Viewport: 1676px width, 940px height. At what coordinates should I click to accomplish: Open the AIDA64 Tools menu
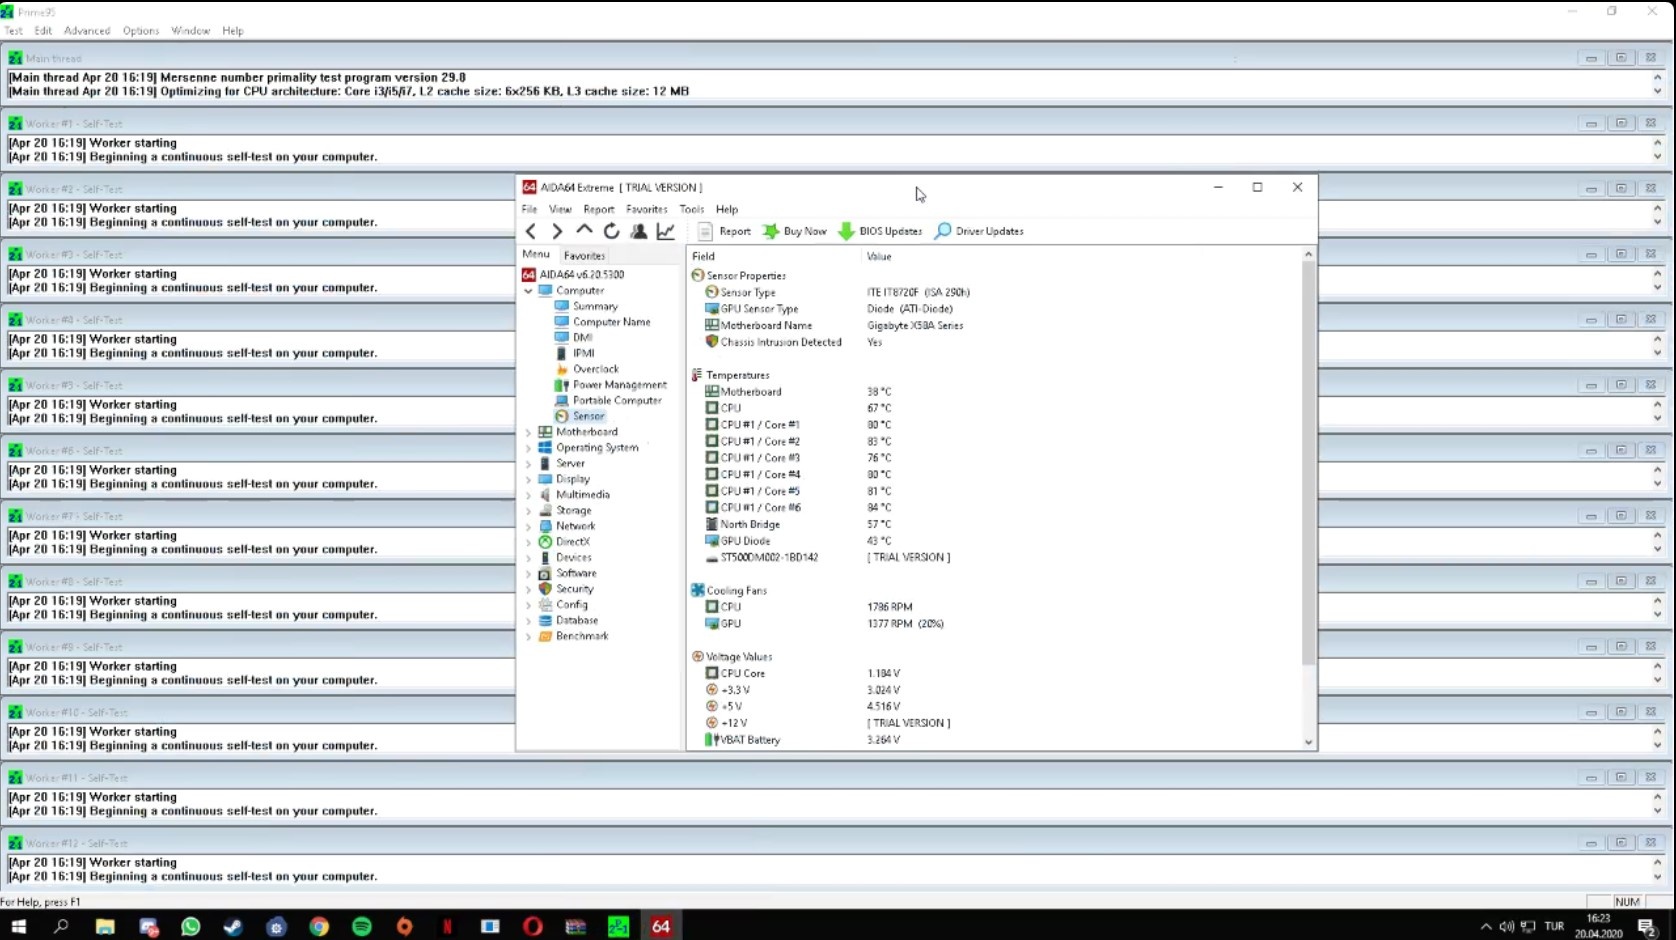point(692,209)
